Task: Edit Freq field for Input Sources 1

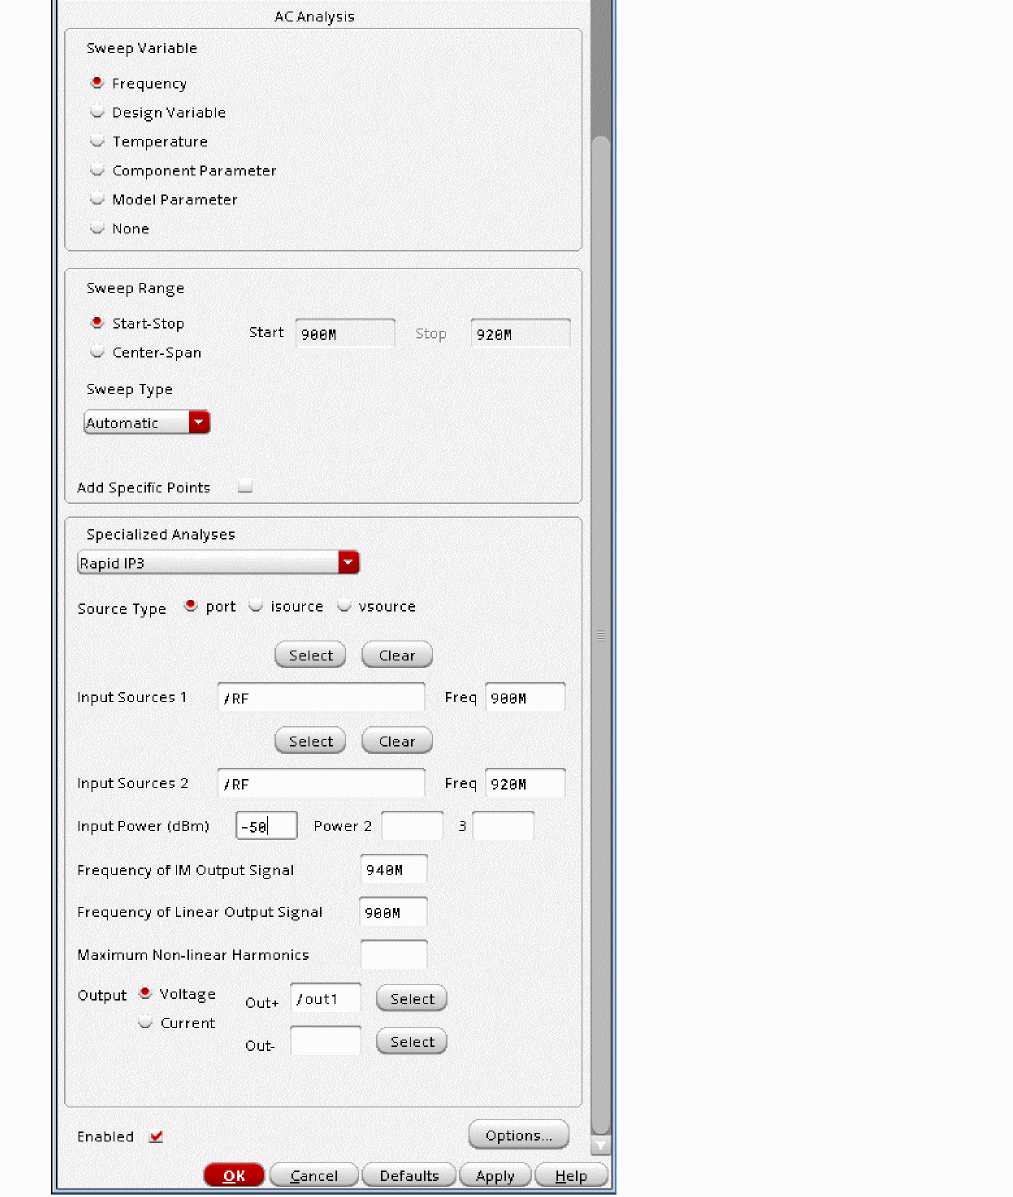Action: click(x=525, y=698)
